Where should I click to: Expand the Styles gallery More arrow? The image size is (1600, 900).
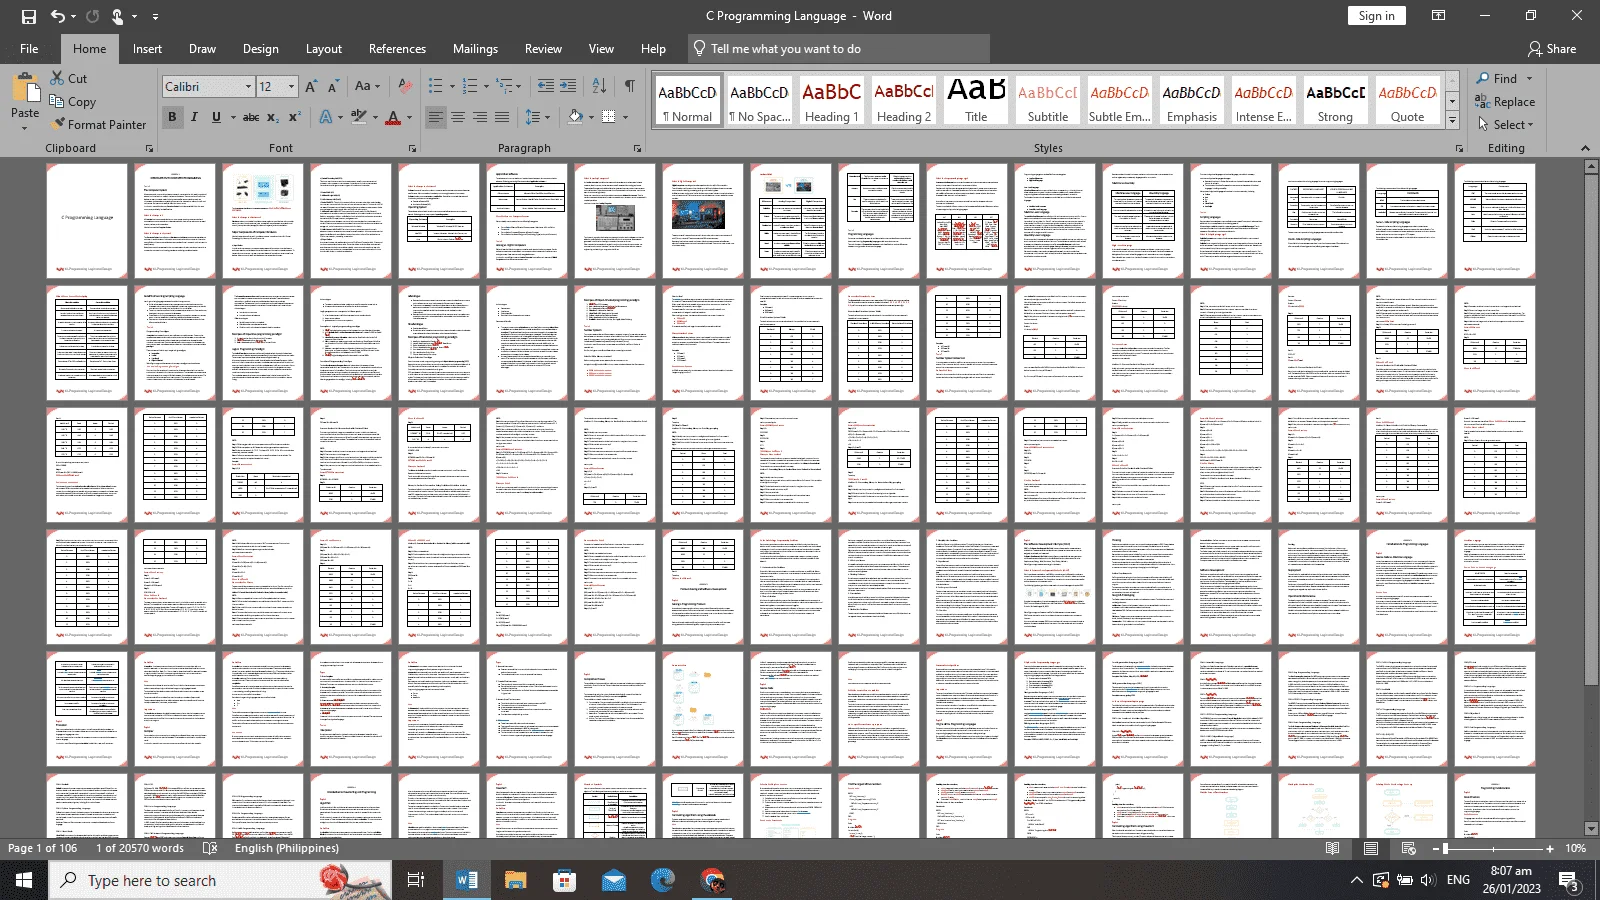coord(1452,120)
